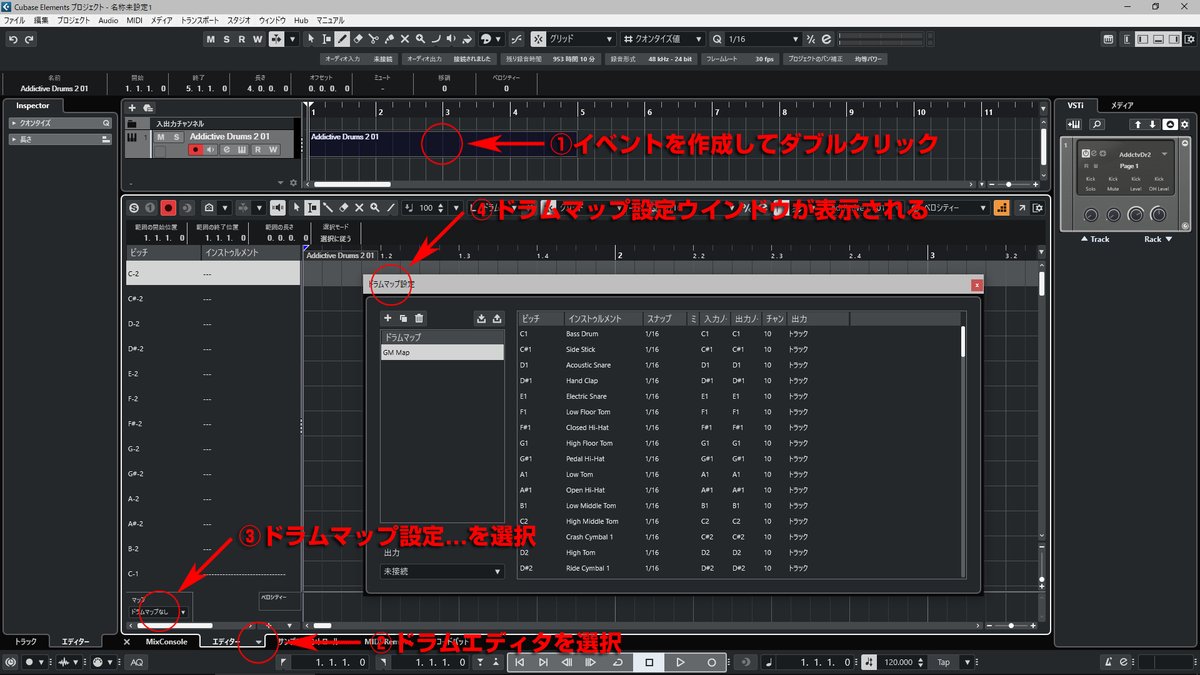Toggle Snap on/off icon
This screenshot has width=1200, height=675.
click(x=538, y=39)
